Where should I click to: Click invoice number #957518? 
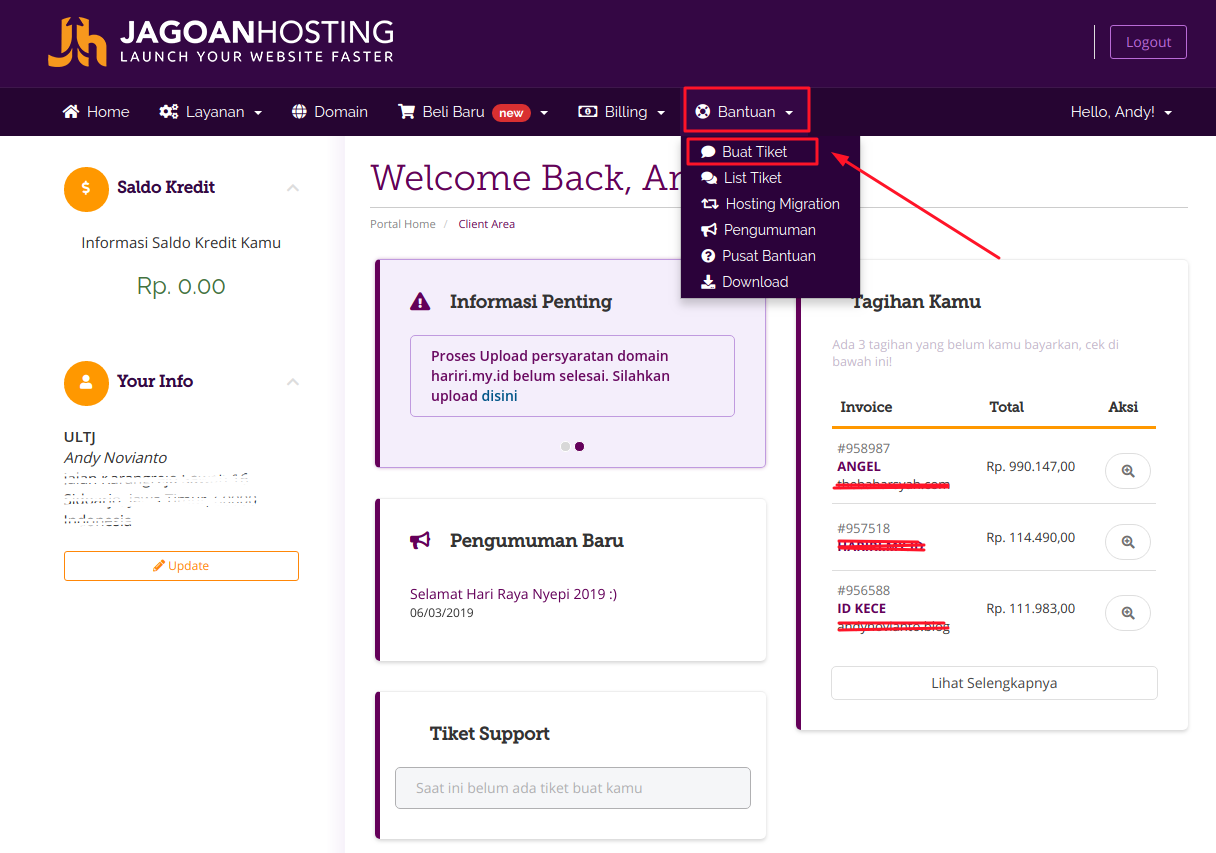point(863,528)
